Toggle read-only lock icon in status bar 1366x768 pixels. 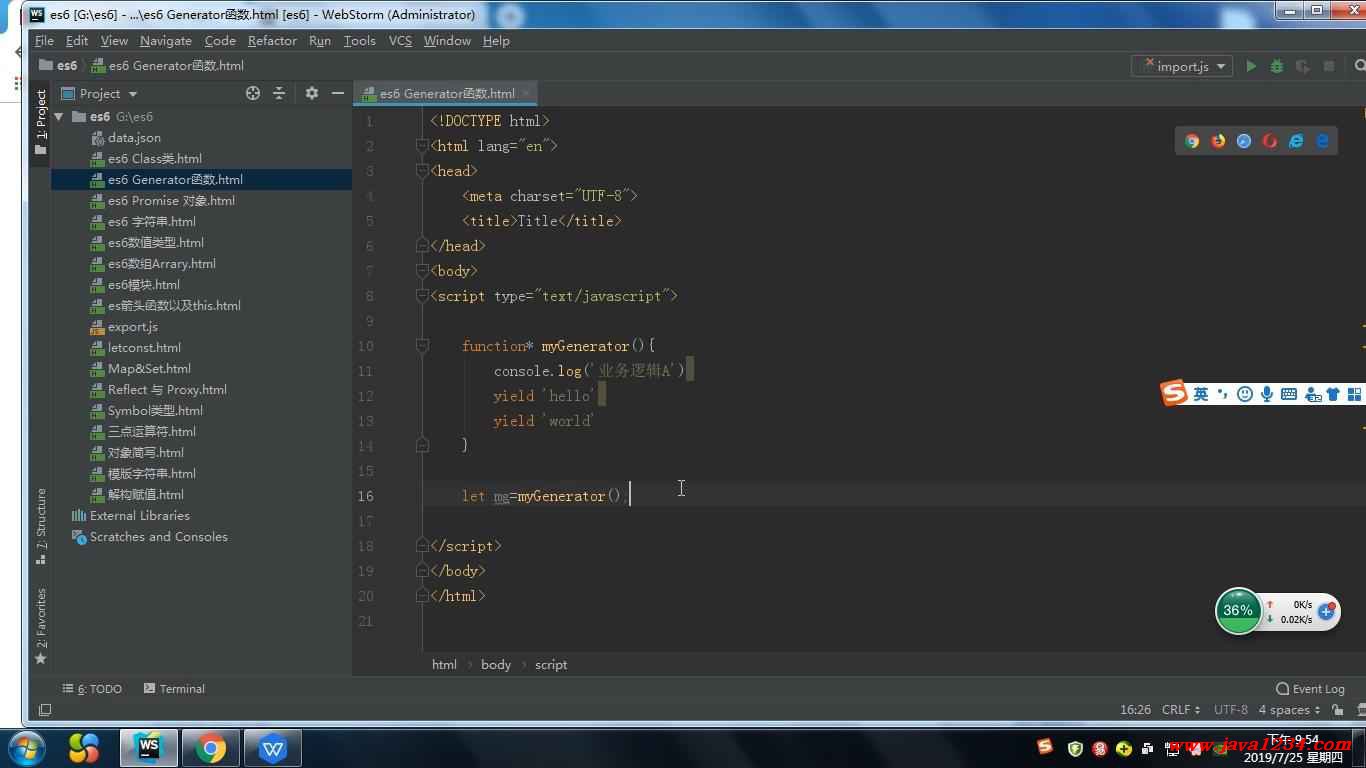tap(1336, 710)
